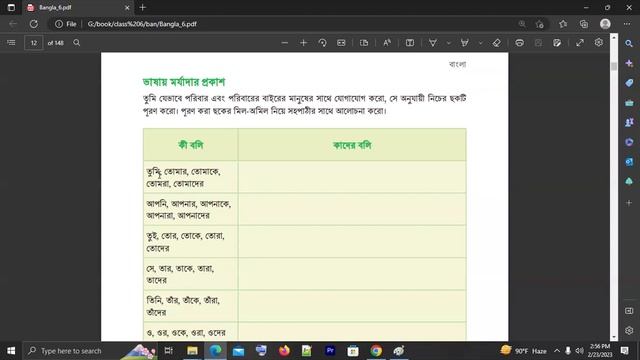Open the Collections panel

pos(584,24)
